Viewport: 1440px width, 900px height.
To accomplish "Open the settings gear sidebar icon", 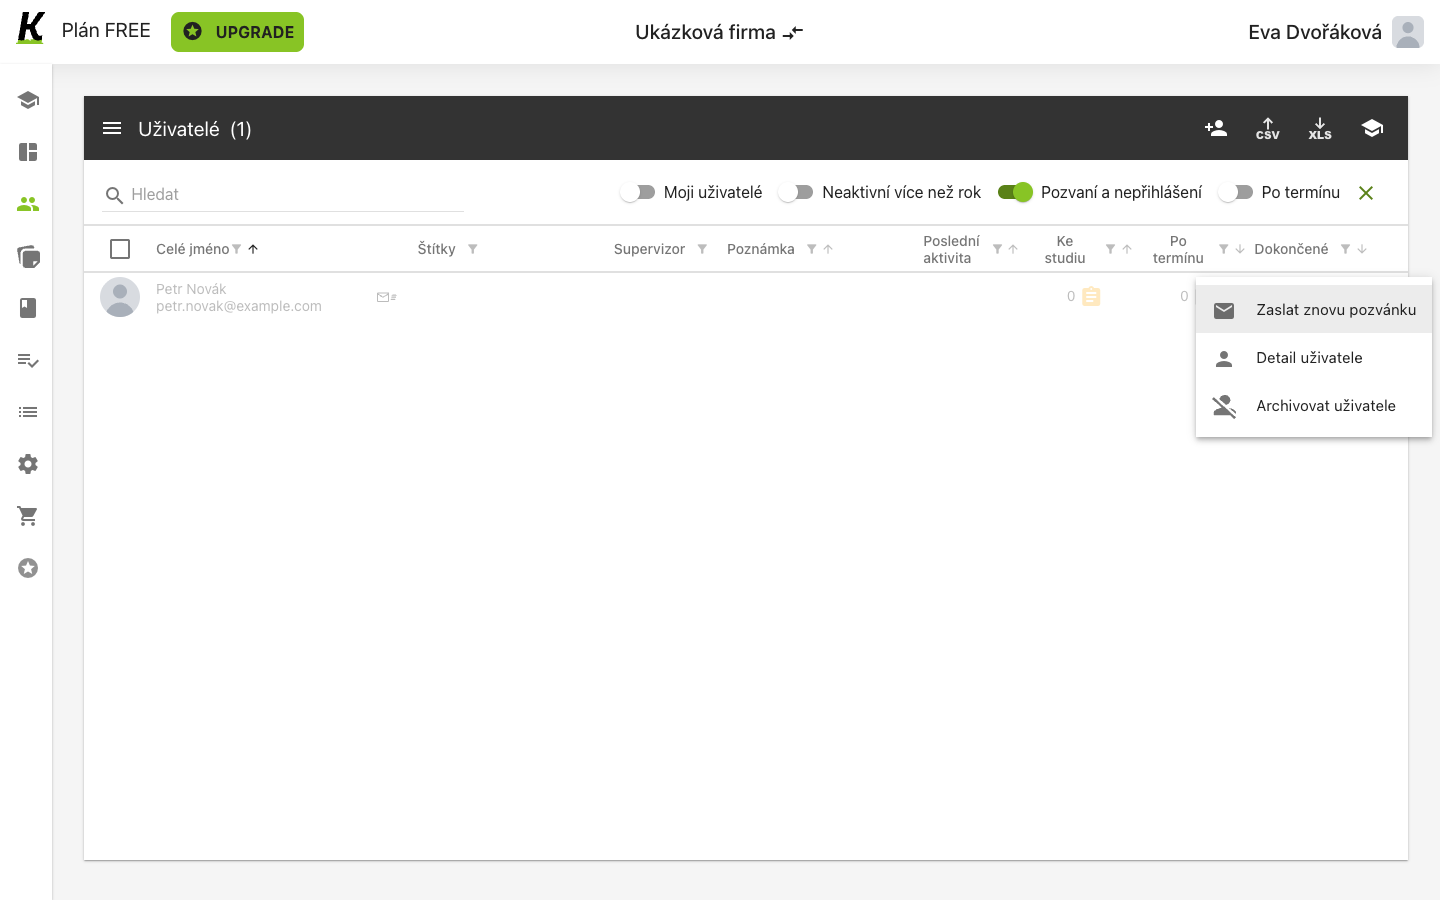I will point(28,464).
